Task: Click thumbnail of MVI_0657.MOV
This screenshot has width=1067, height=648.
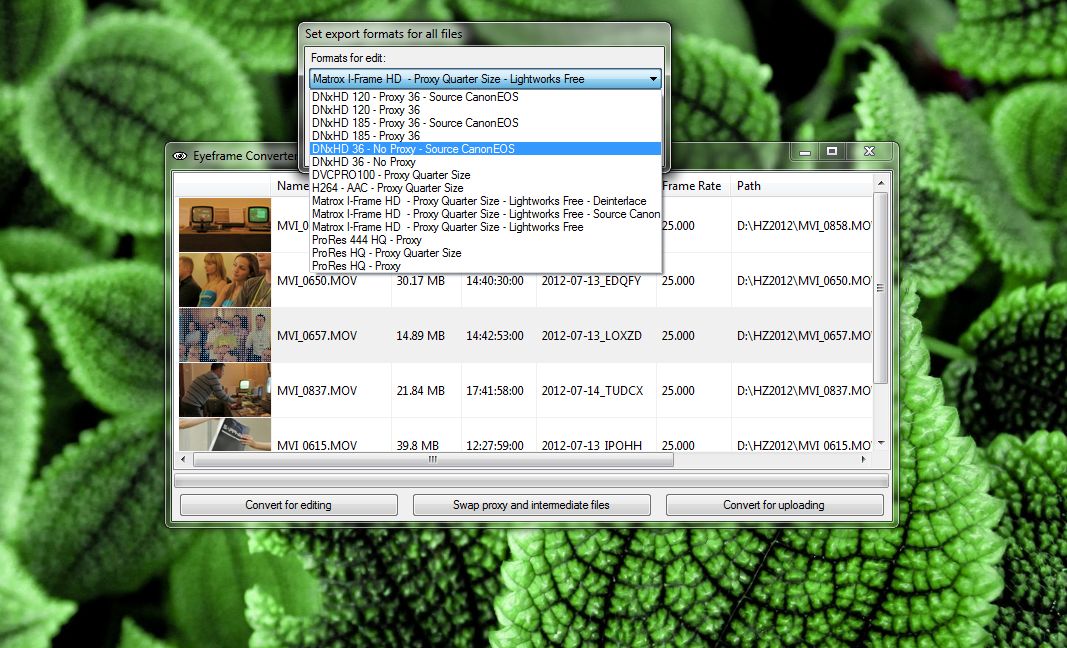Action: coord(225,335)
